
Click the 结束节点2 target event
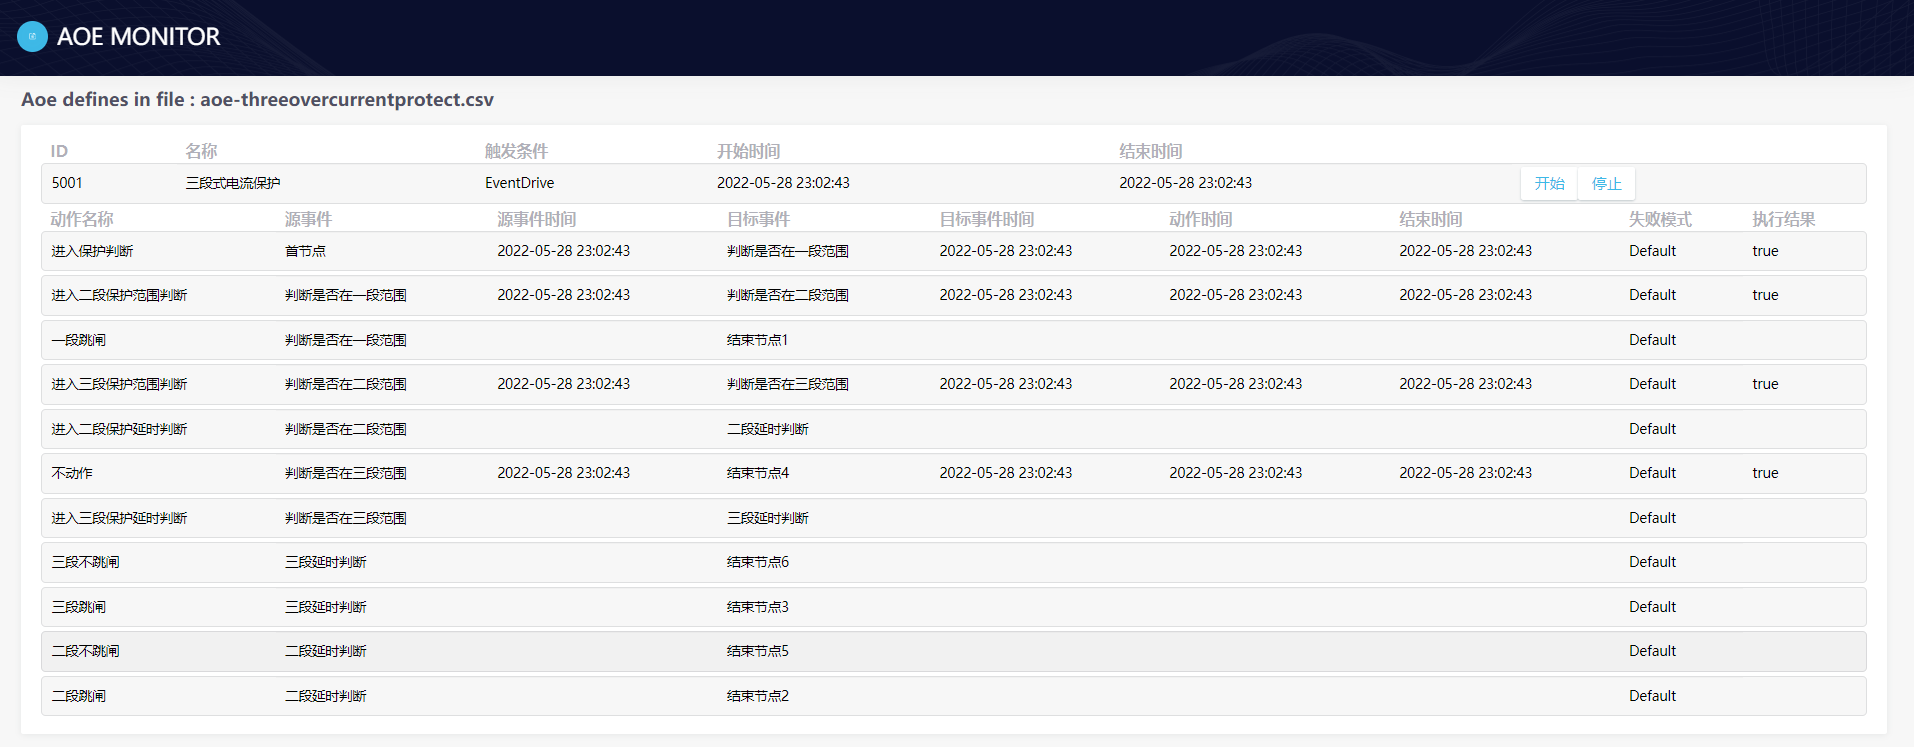757,696
